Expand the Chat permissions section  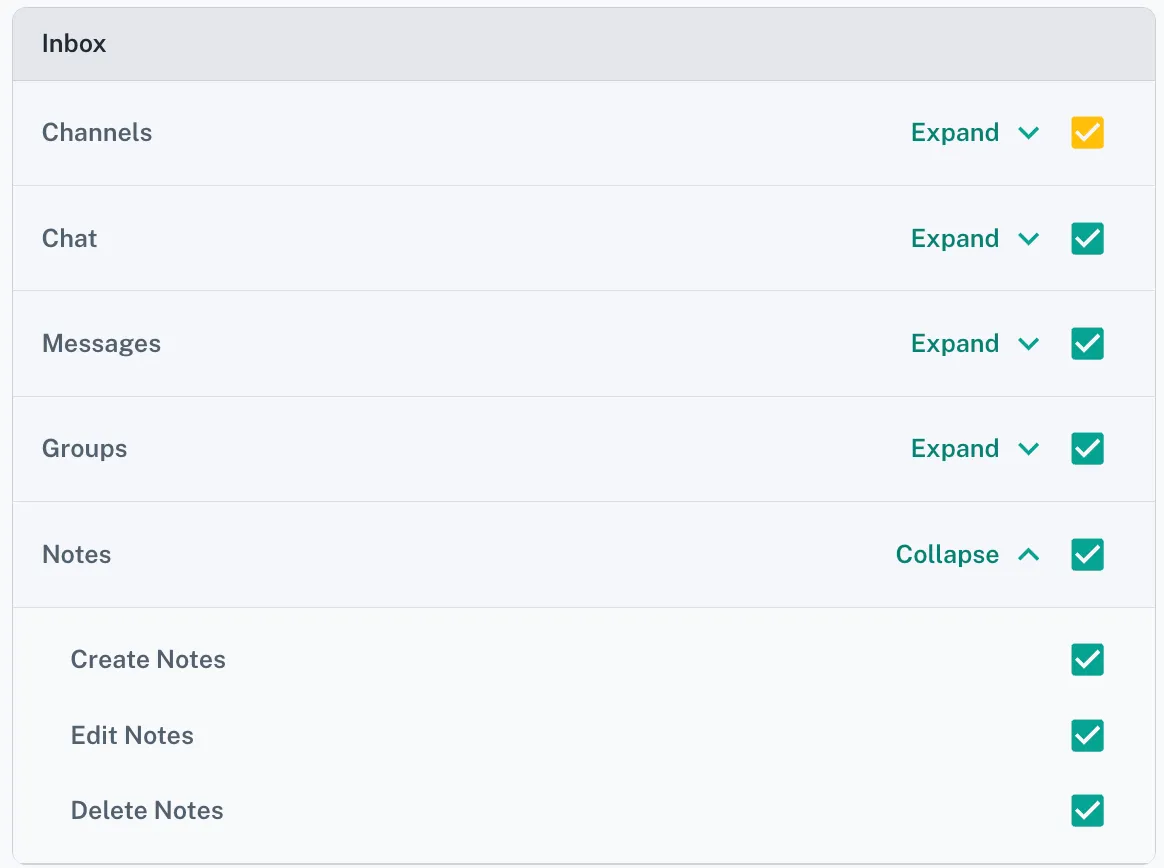click(x=955, y=239)
